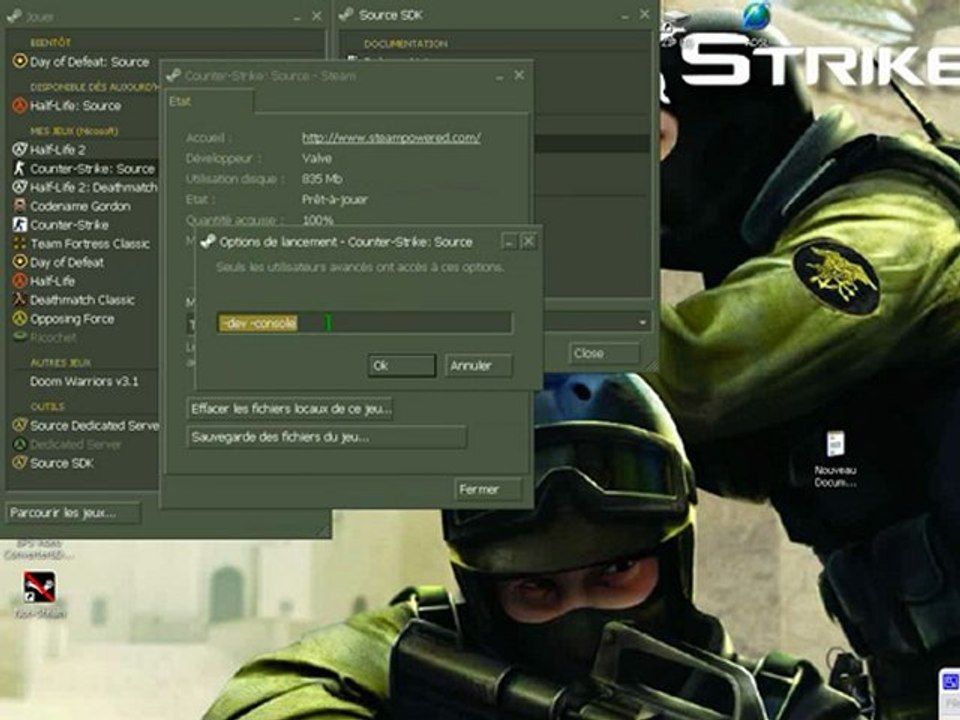Click Steam logo in the Source SDK window title
The height and width of the screenshot is (720, 960).
[347, 15]
